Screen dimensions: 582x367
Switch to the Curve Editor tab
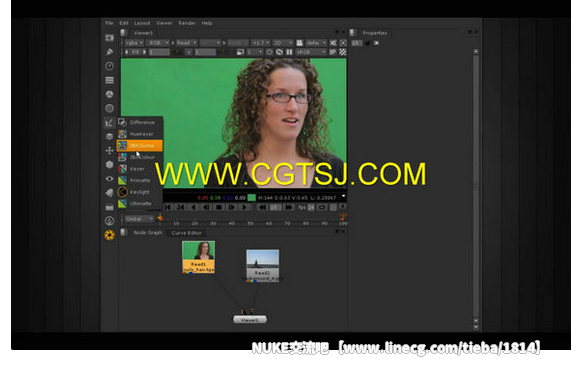[x=187, y=233]
